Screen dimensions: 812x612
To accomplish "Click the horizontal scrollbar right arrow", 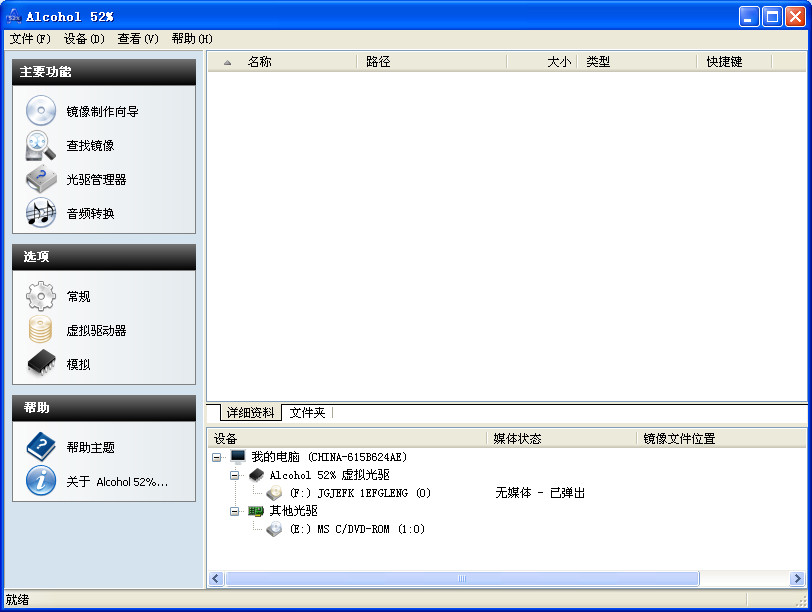I will pos(797,578).
